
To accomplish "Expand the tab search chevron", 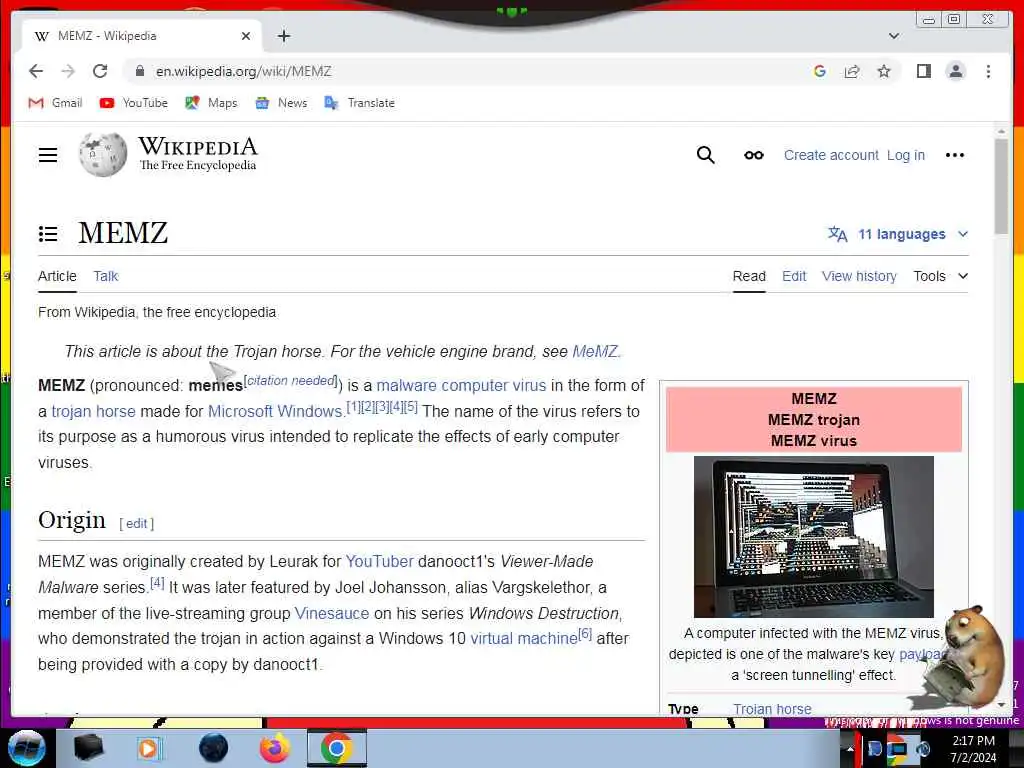I will tap(894, 36).
